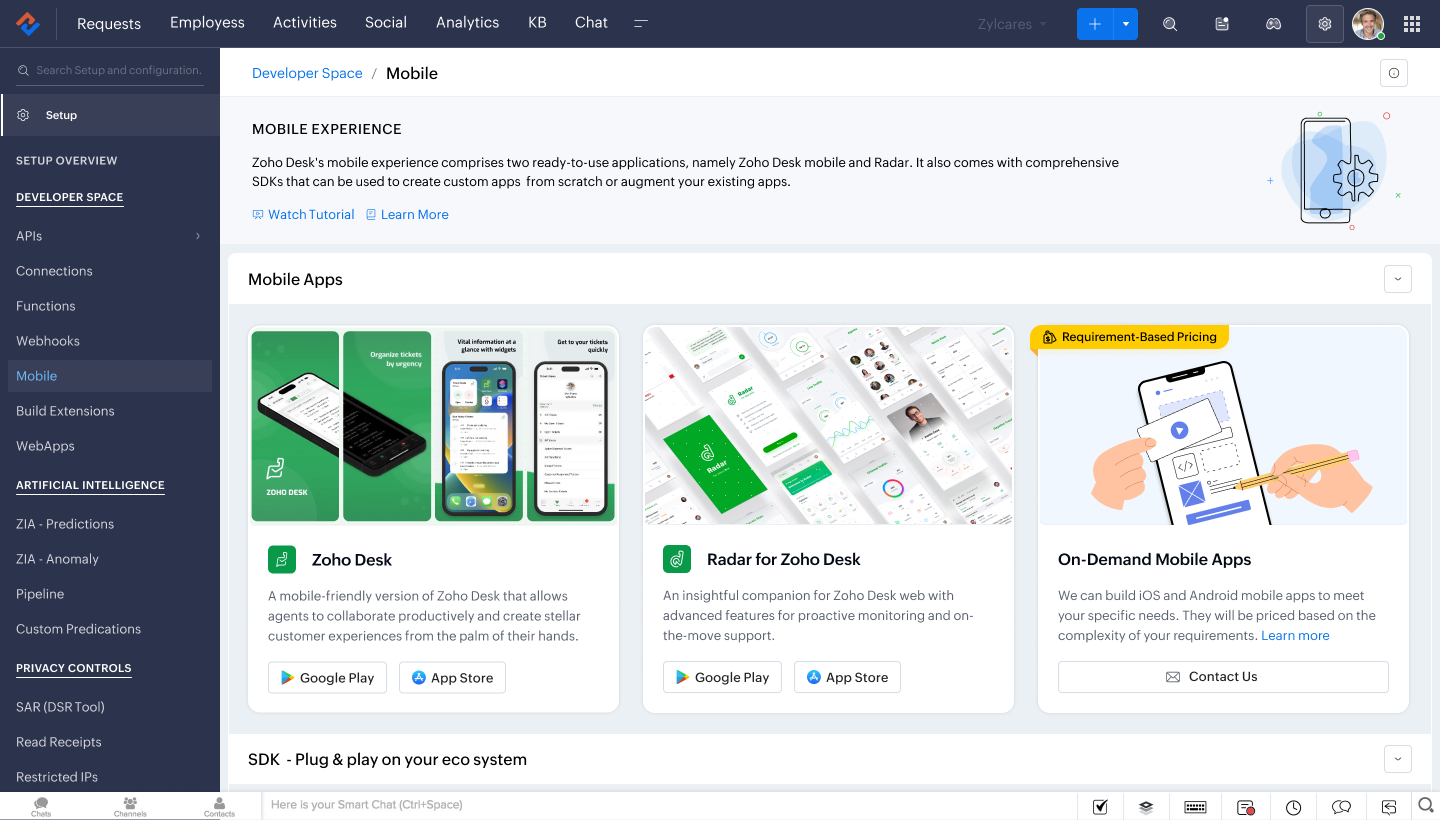Click the green Radar app icon
The image size is (1440, 820).
(x=677, y=559)
